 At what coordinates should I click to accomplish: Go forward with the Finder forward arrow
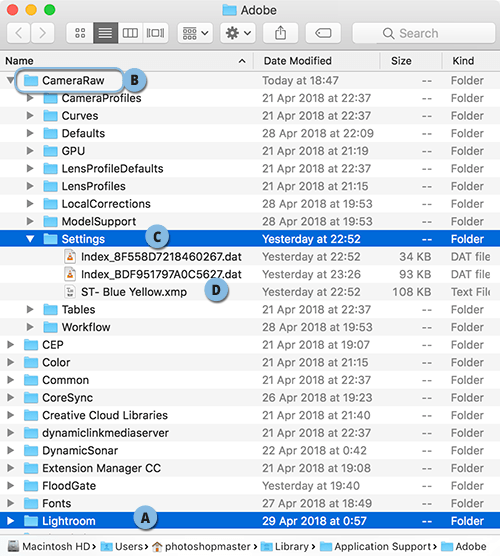click(42, 33)
